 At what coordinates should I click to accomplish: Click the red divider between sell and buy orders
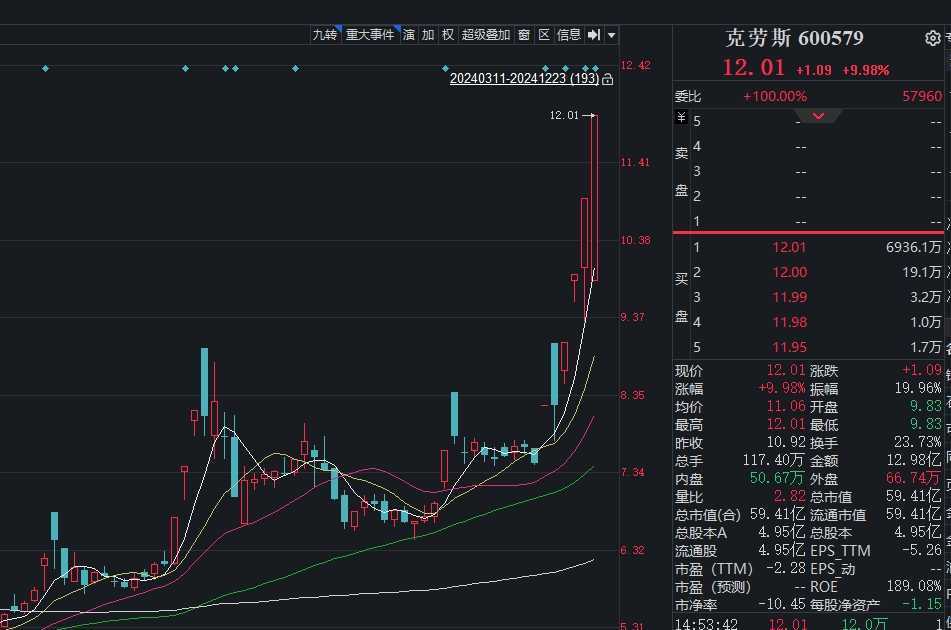(808, 232)
